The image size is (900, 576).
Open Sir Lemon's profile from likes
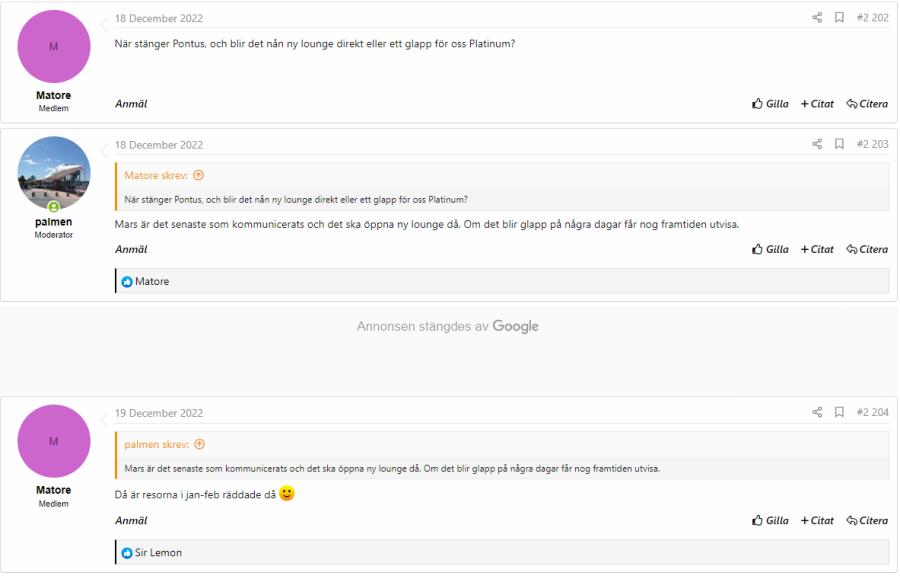tap(158, 552)
